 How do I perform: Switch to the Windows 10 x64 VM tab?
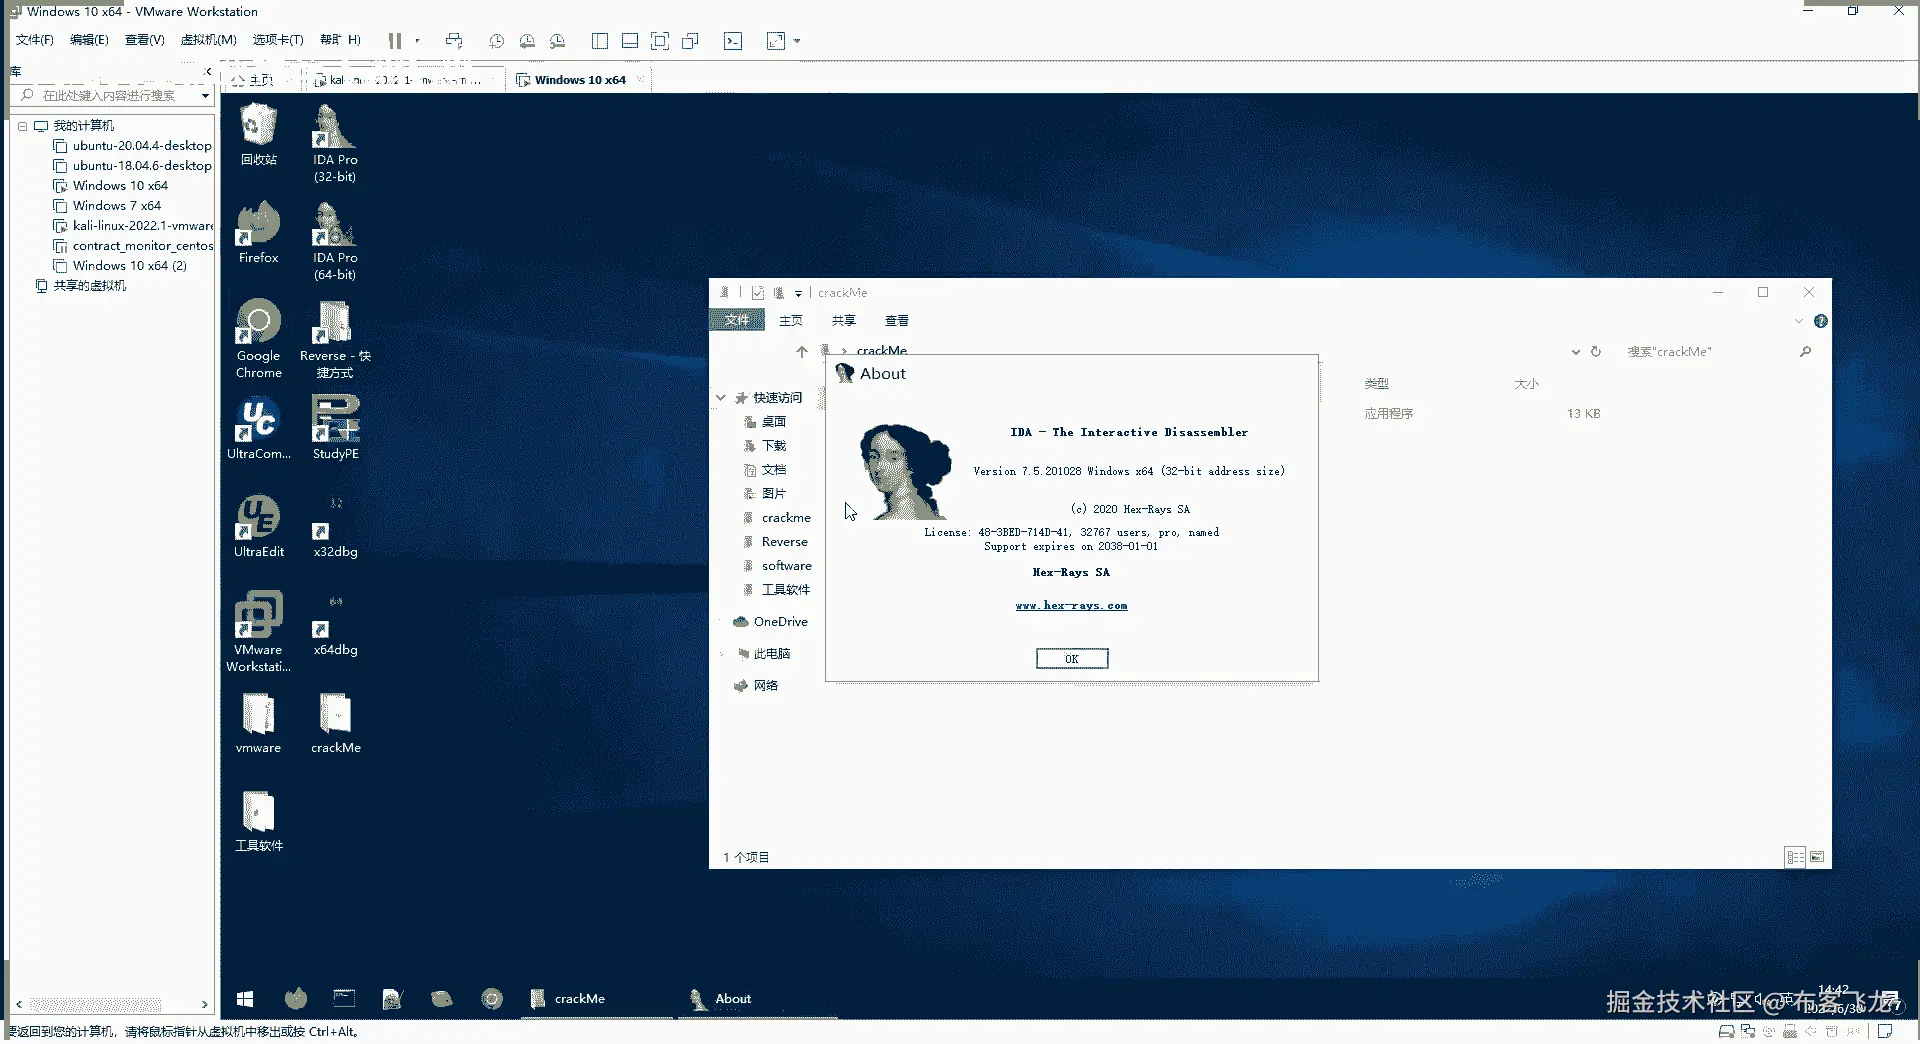coord(580,80)
